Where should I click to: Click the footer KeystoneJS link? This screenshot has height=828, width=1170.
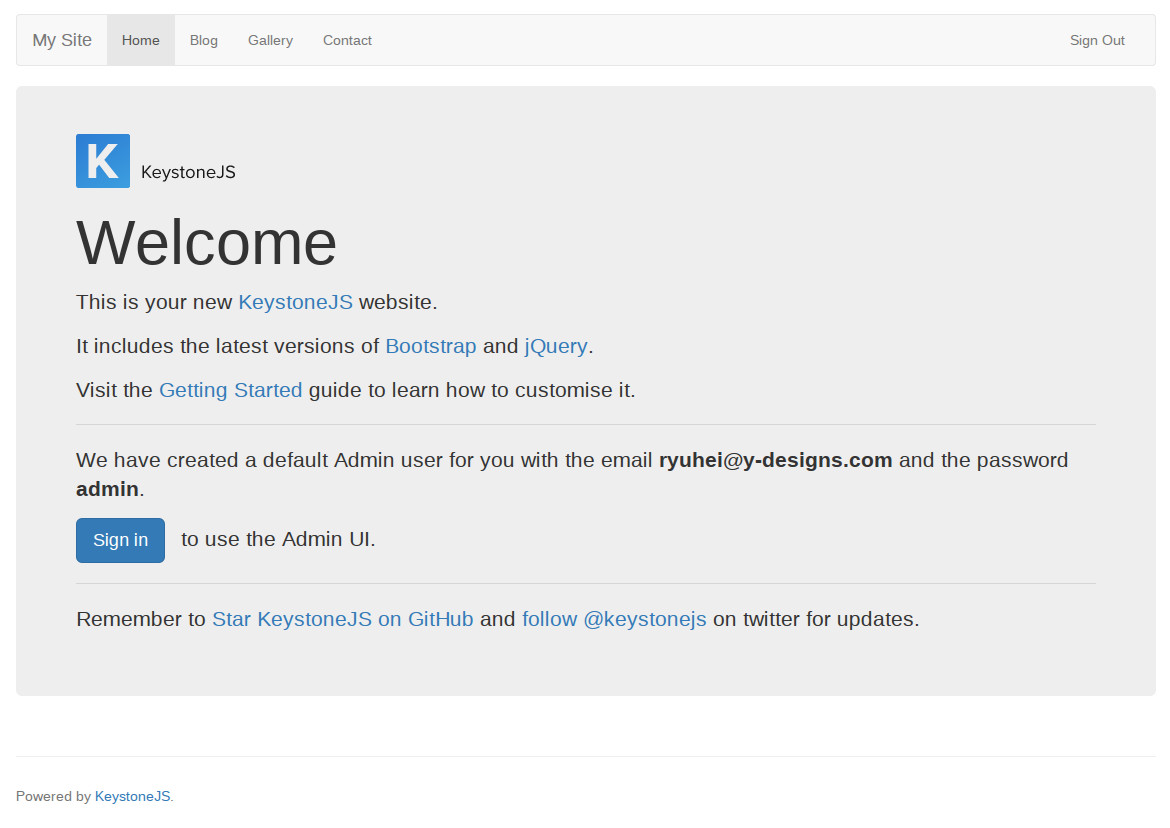click(132, 796)
